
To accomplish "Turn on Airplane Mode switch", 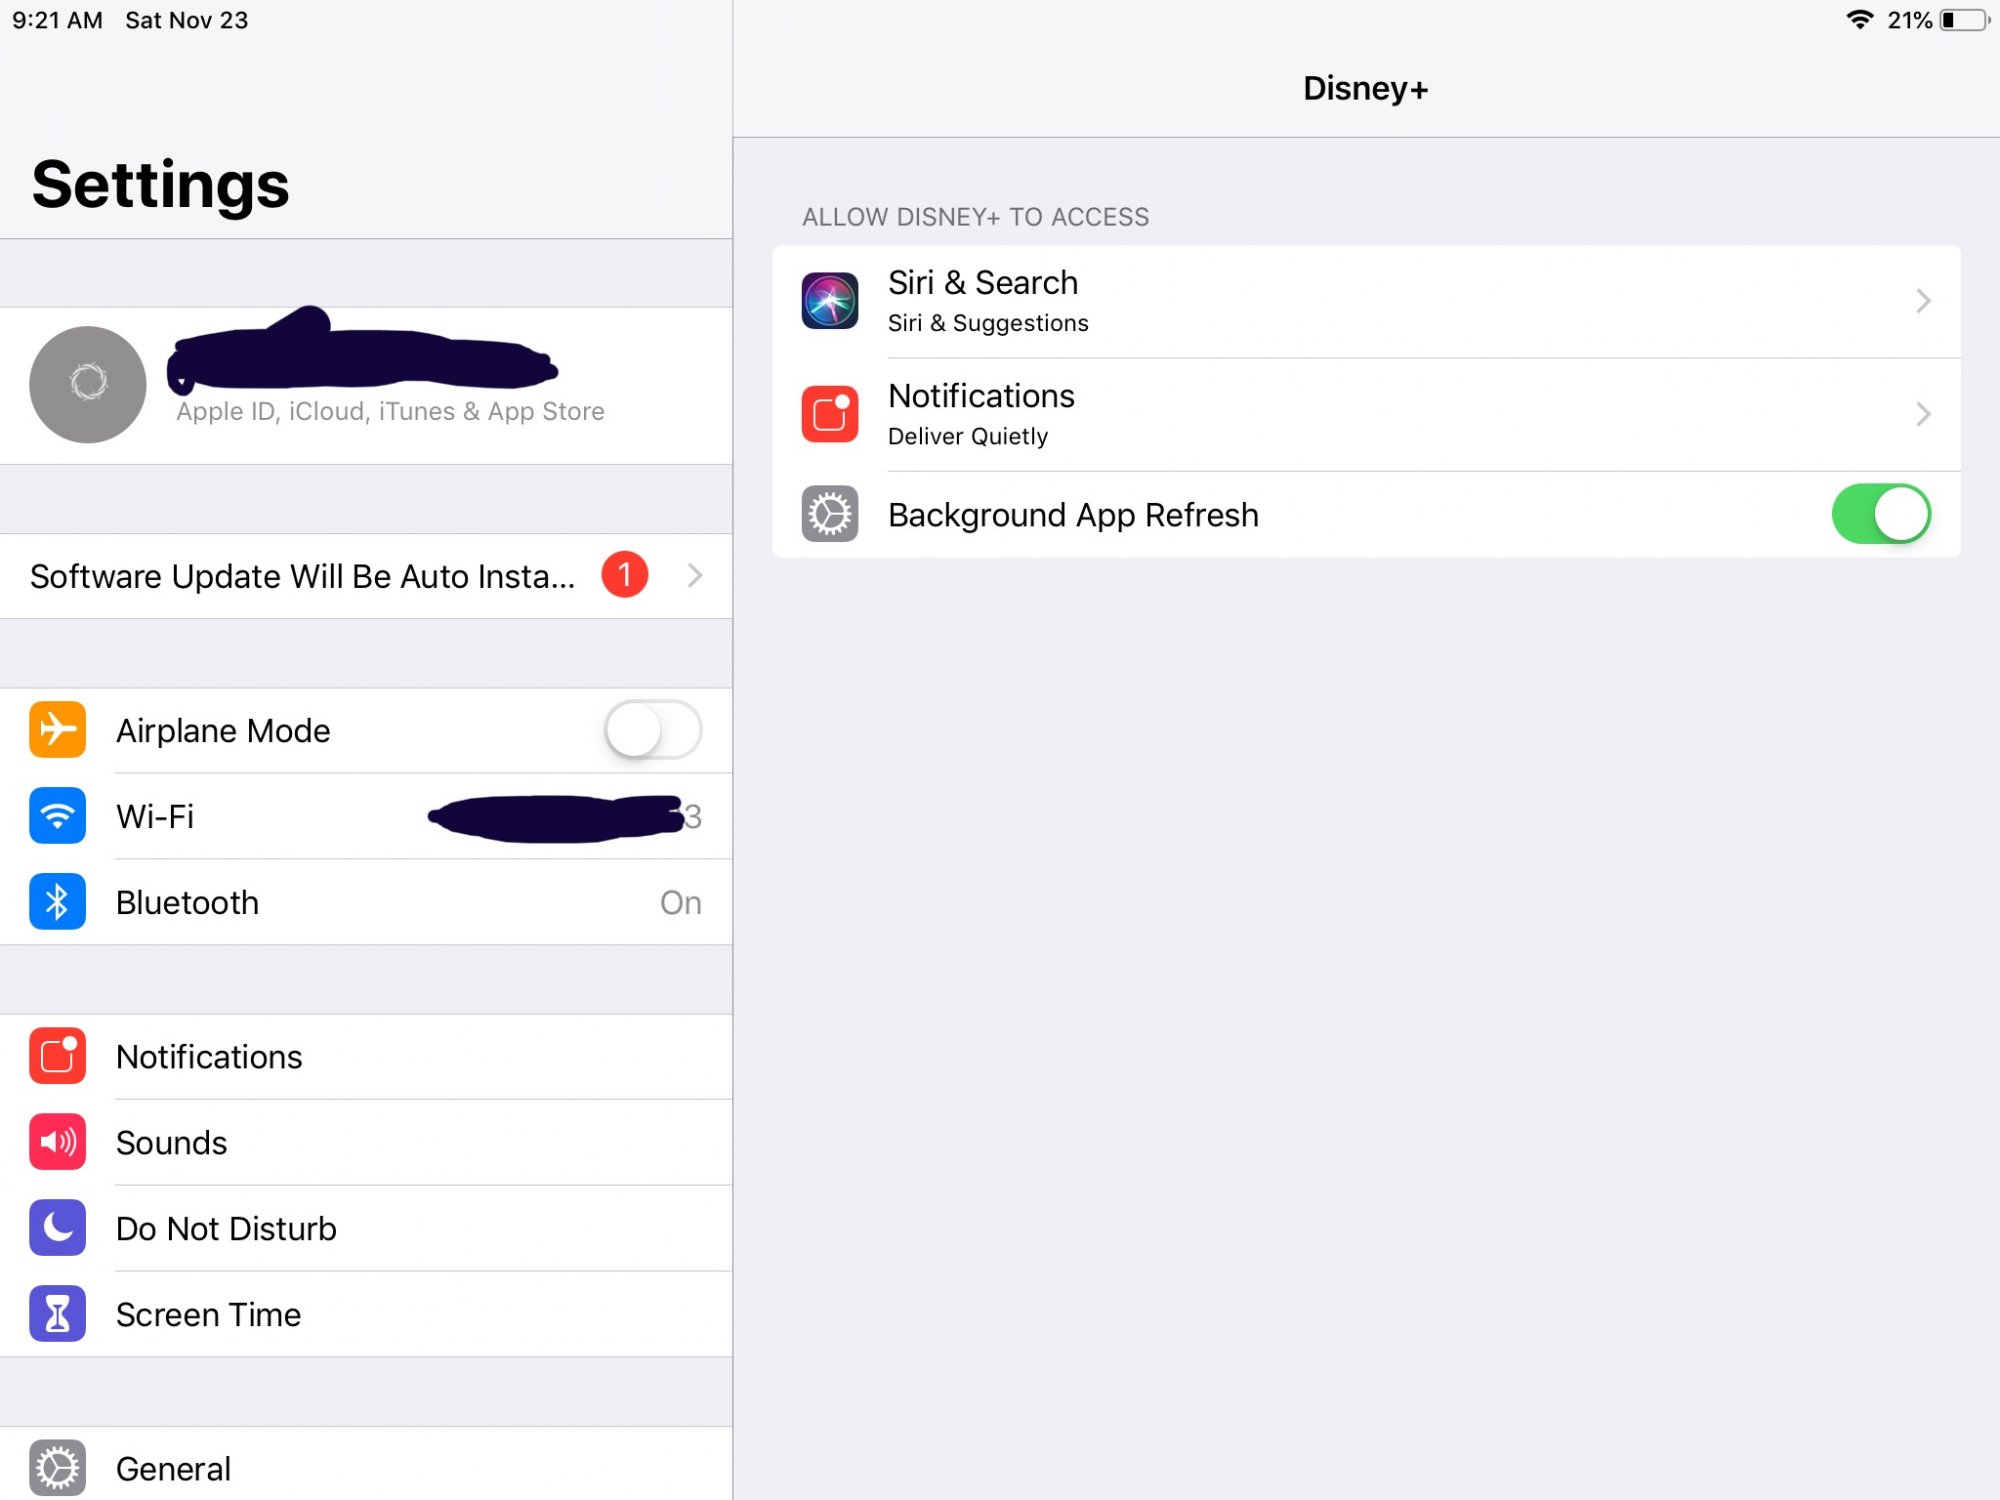I will point(653,730).
